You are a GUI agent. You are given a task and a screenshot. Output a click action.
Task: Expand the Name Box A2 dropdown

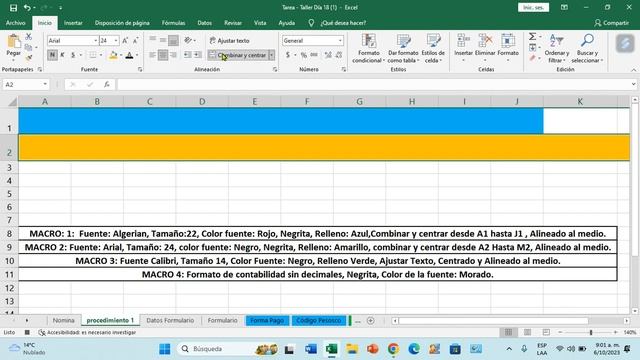coord(45,84)
